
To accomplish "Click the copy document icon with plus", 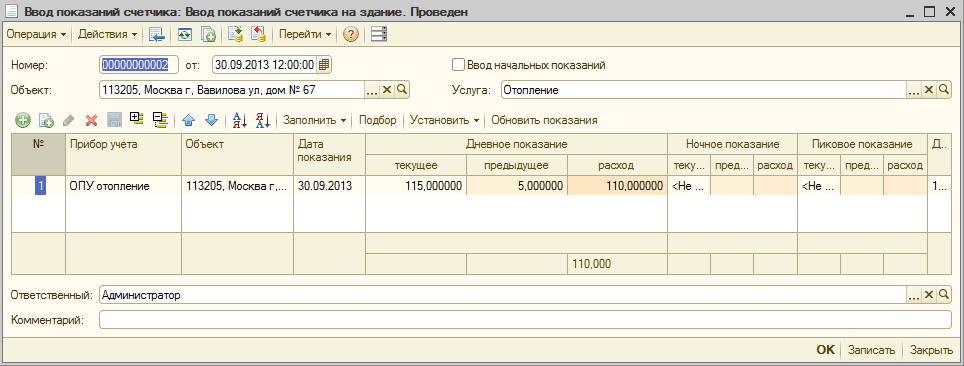I will click(x=209, y=34).
